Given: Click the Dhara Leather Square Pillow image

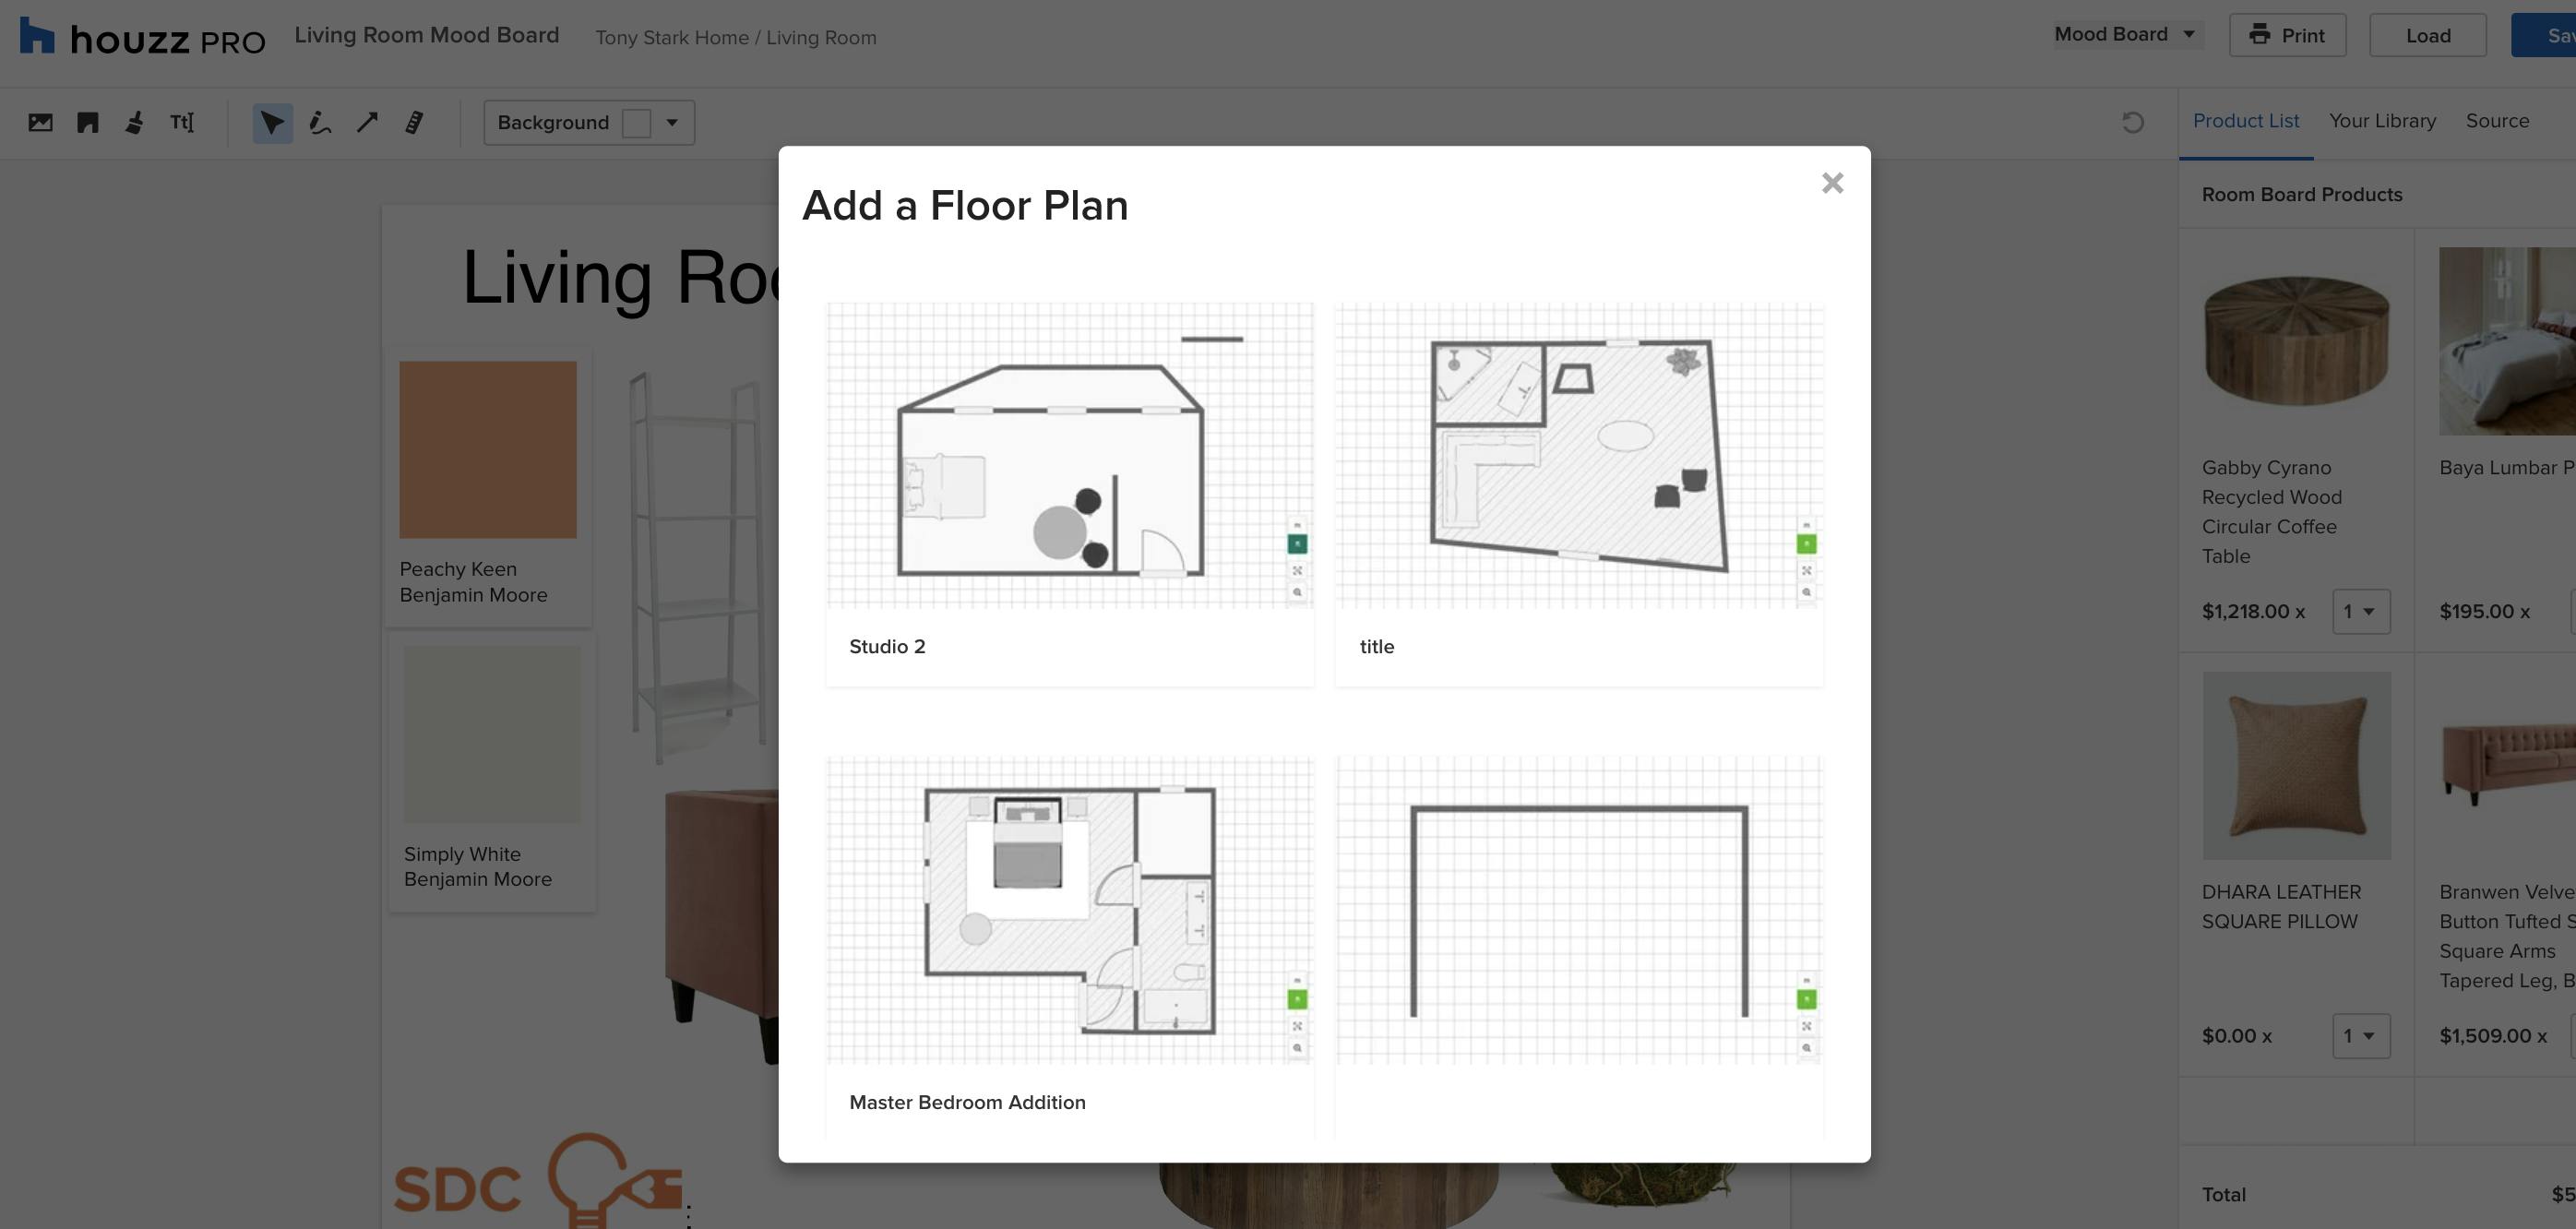Looking at the screenshot, I should [x=2296, y=765].
